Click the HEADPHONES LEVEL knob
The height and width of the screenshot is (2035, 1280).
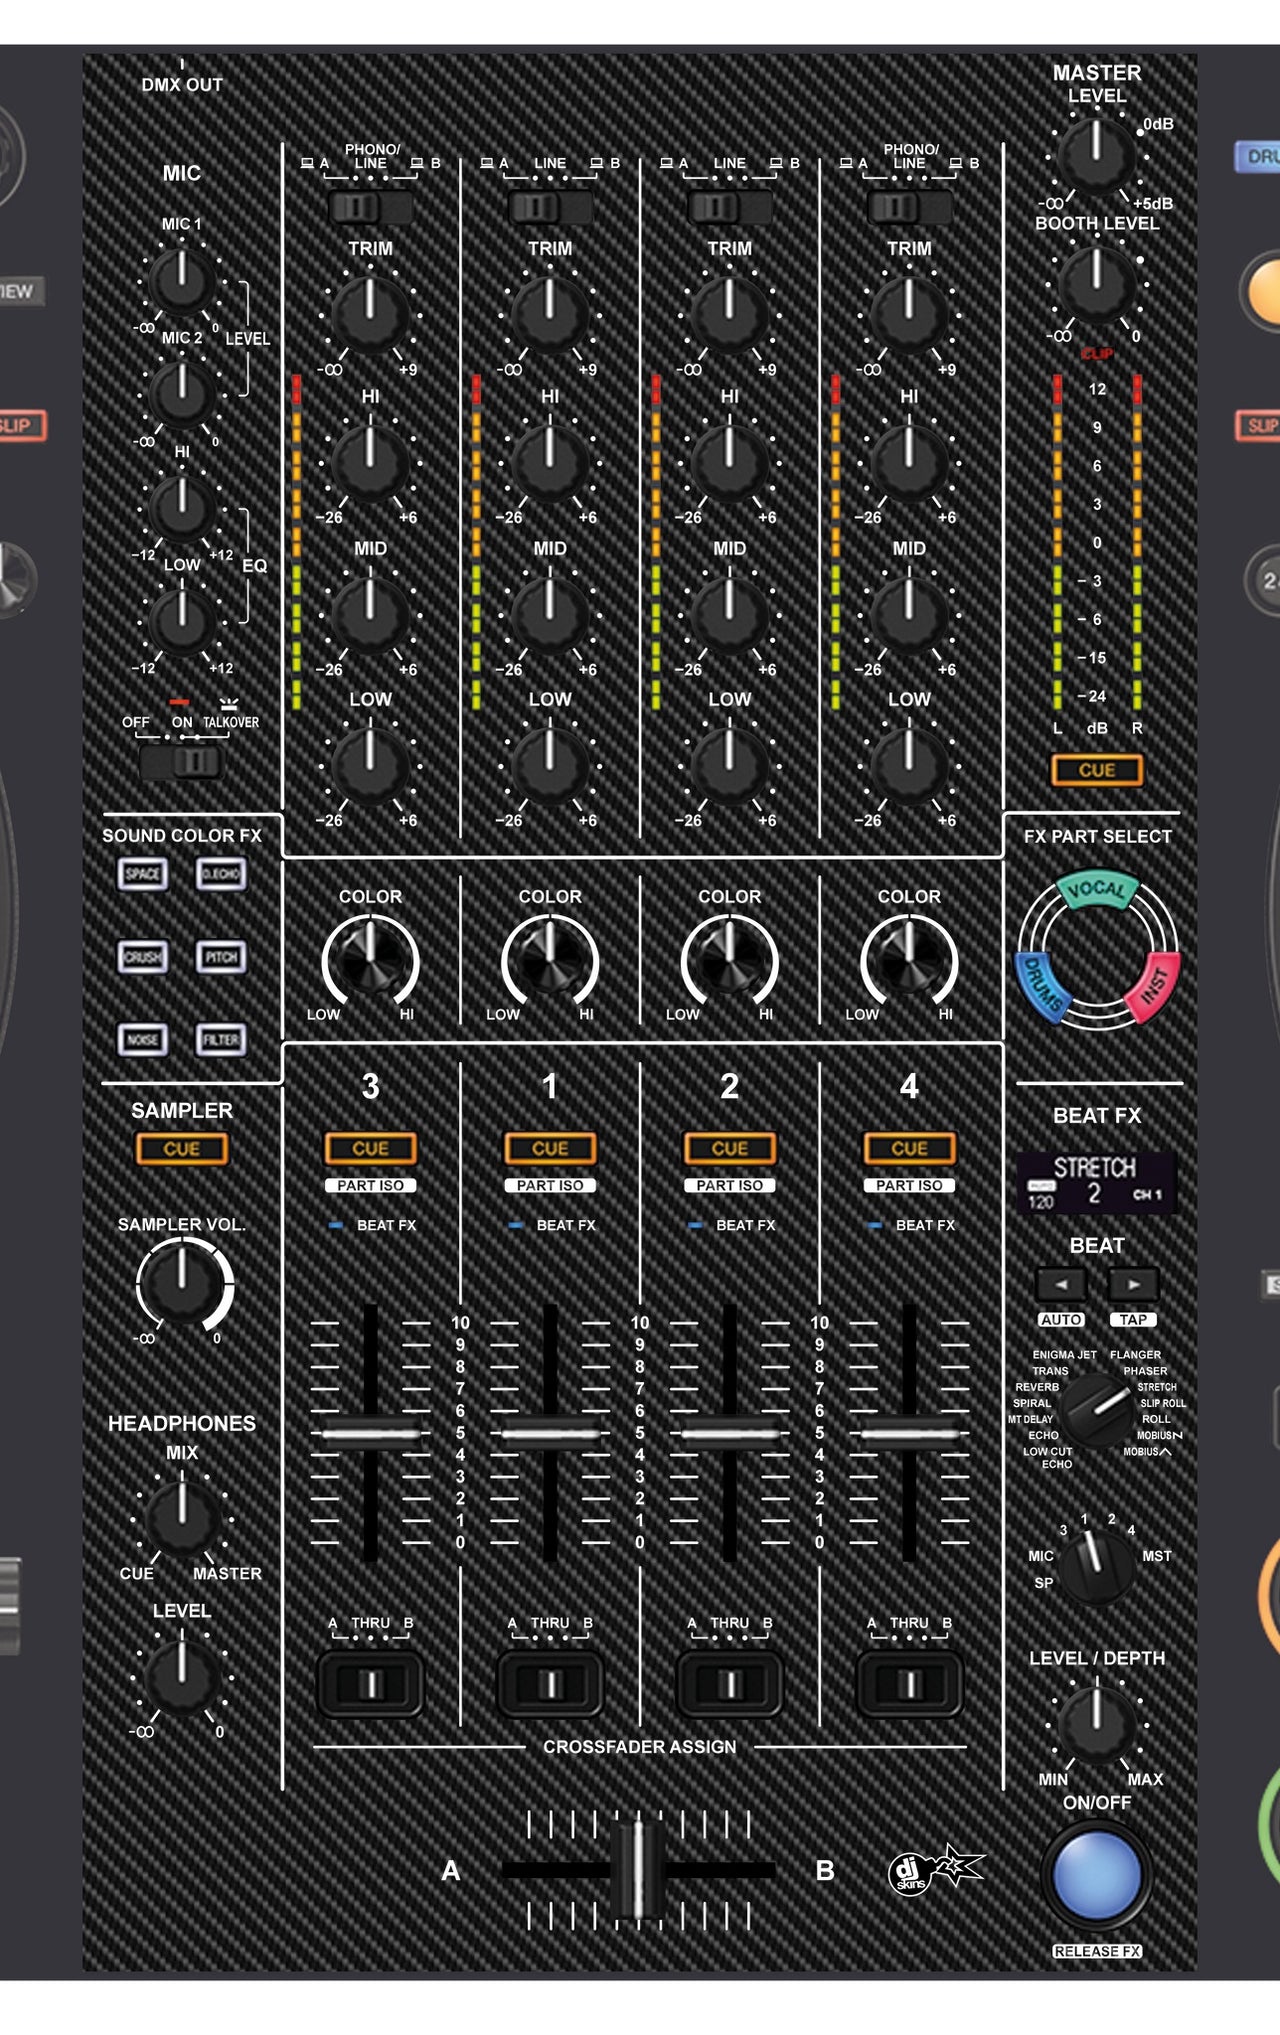coord(182,1677)
